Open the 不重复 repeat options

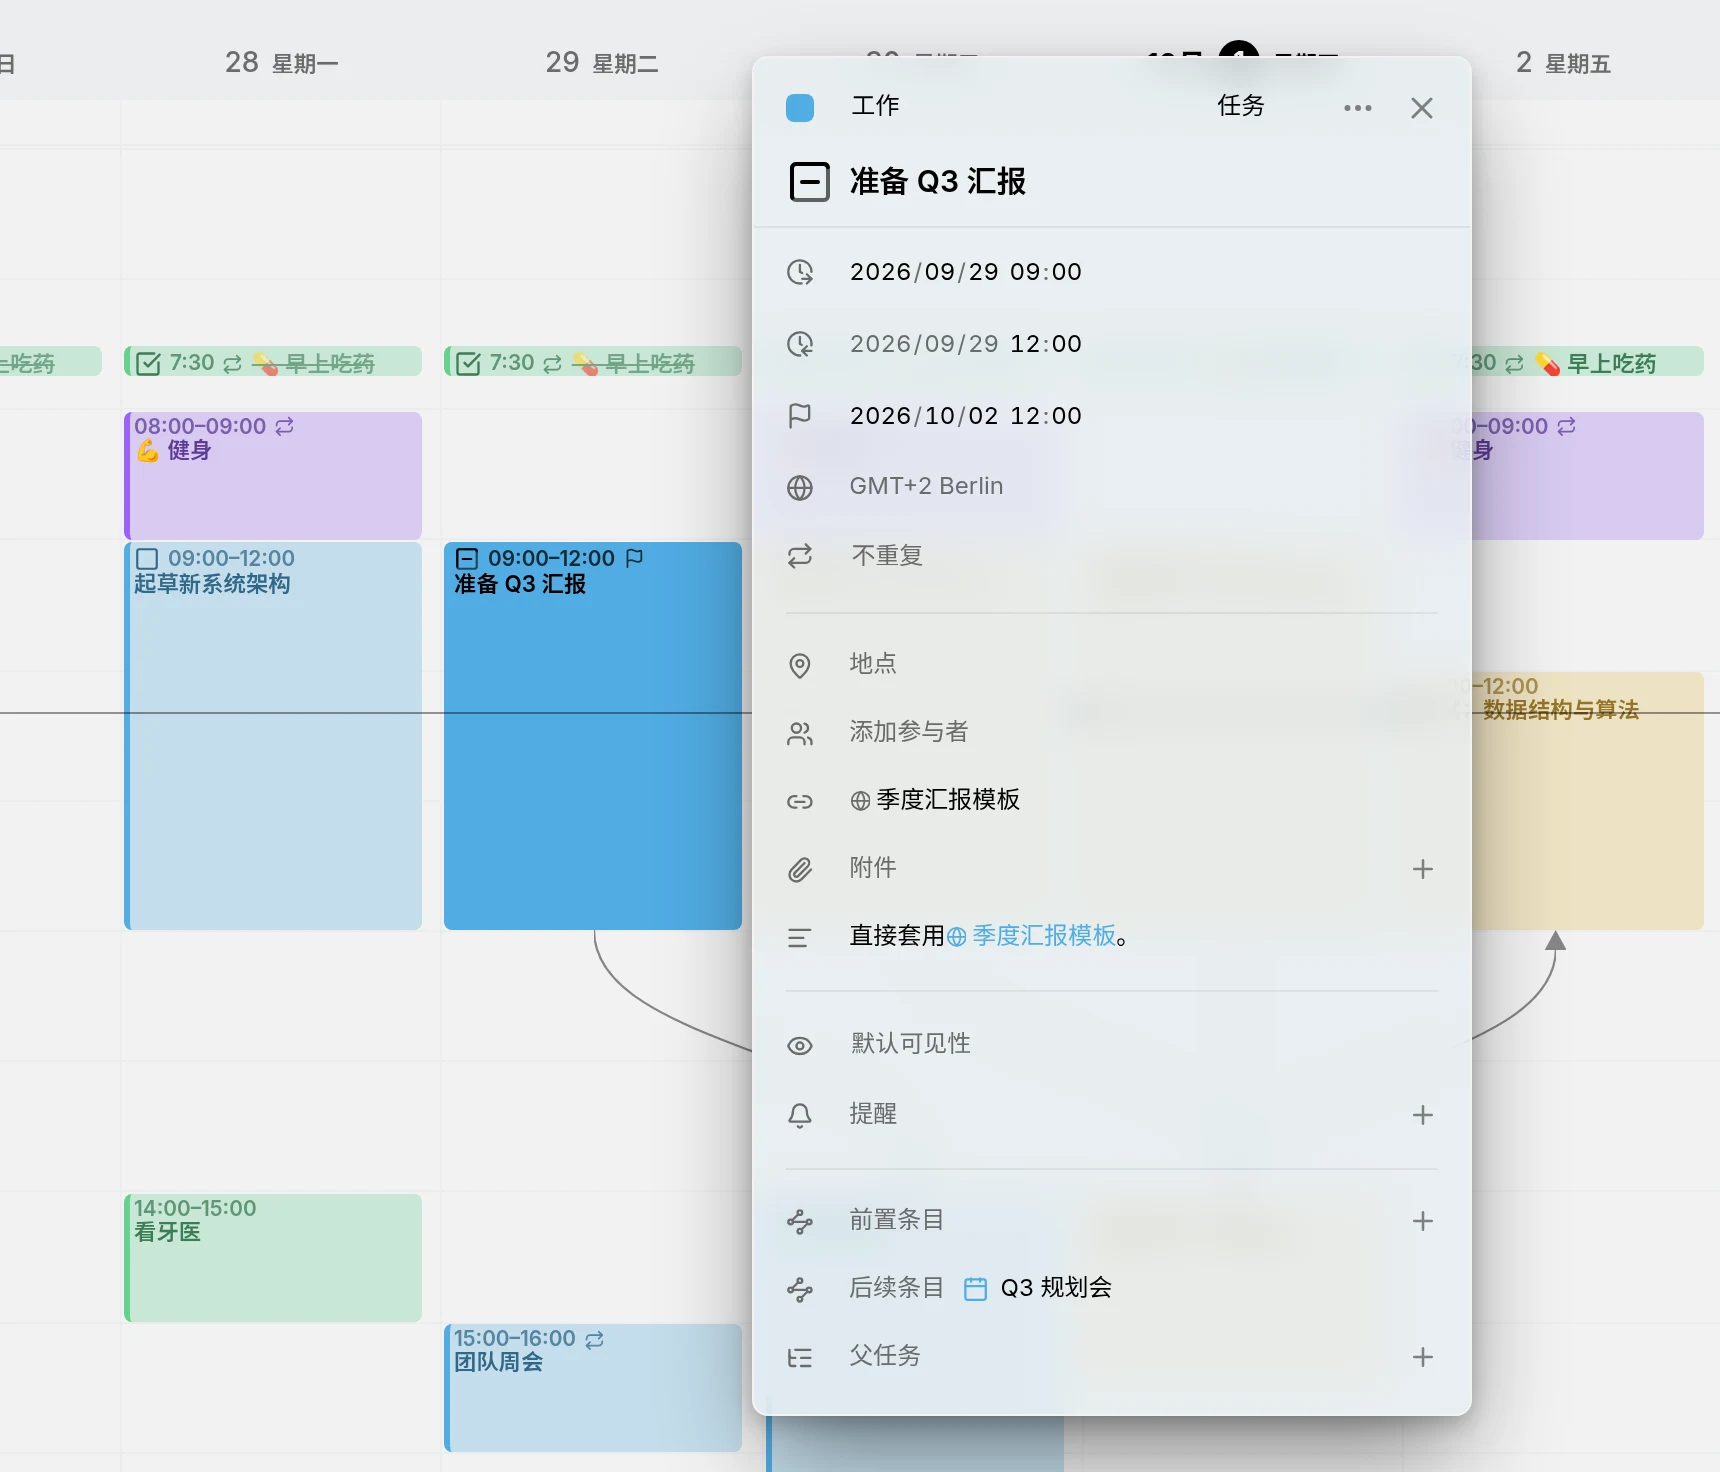(x=886, y=556)
